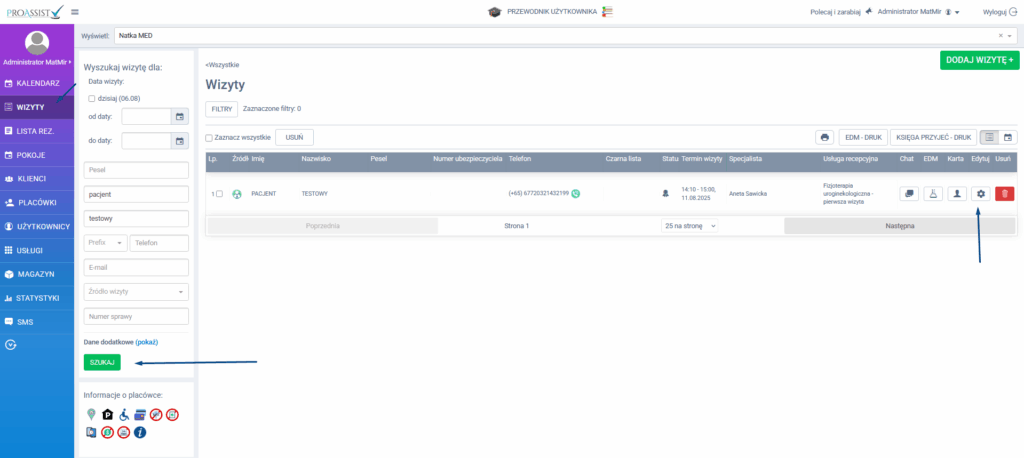Click the printer icon above the table

point(824,137)
